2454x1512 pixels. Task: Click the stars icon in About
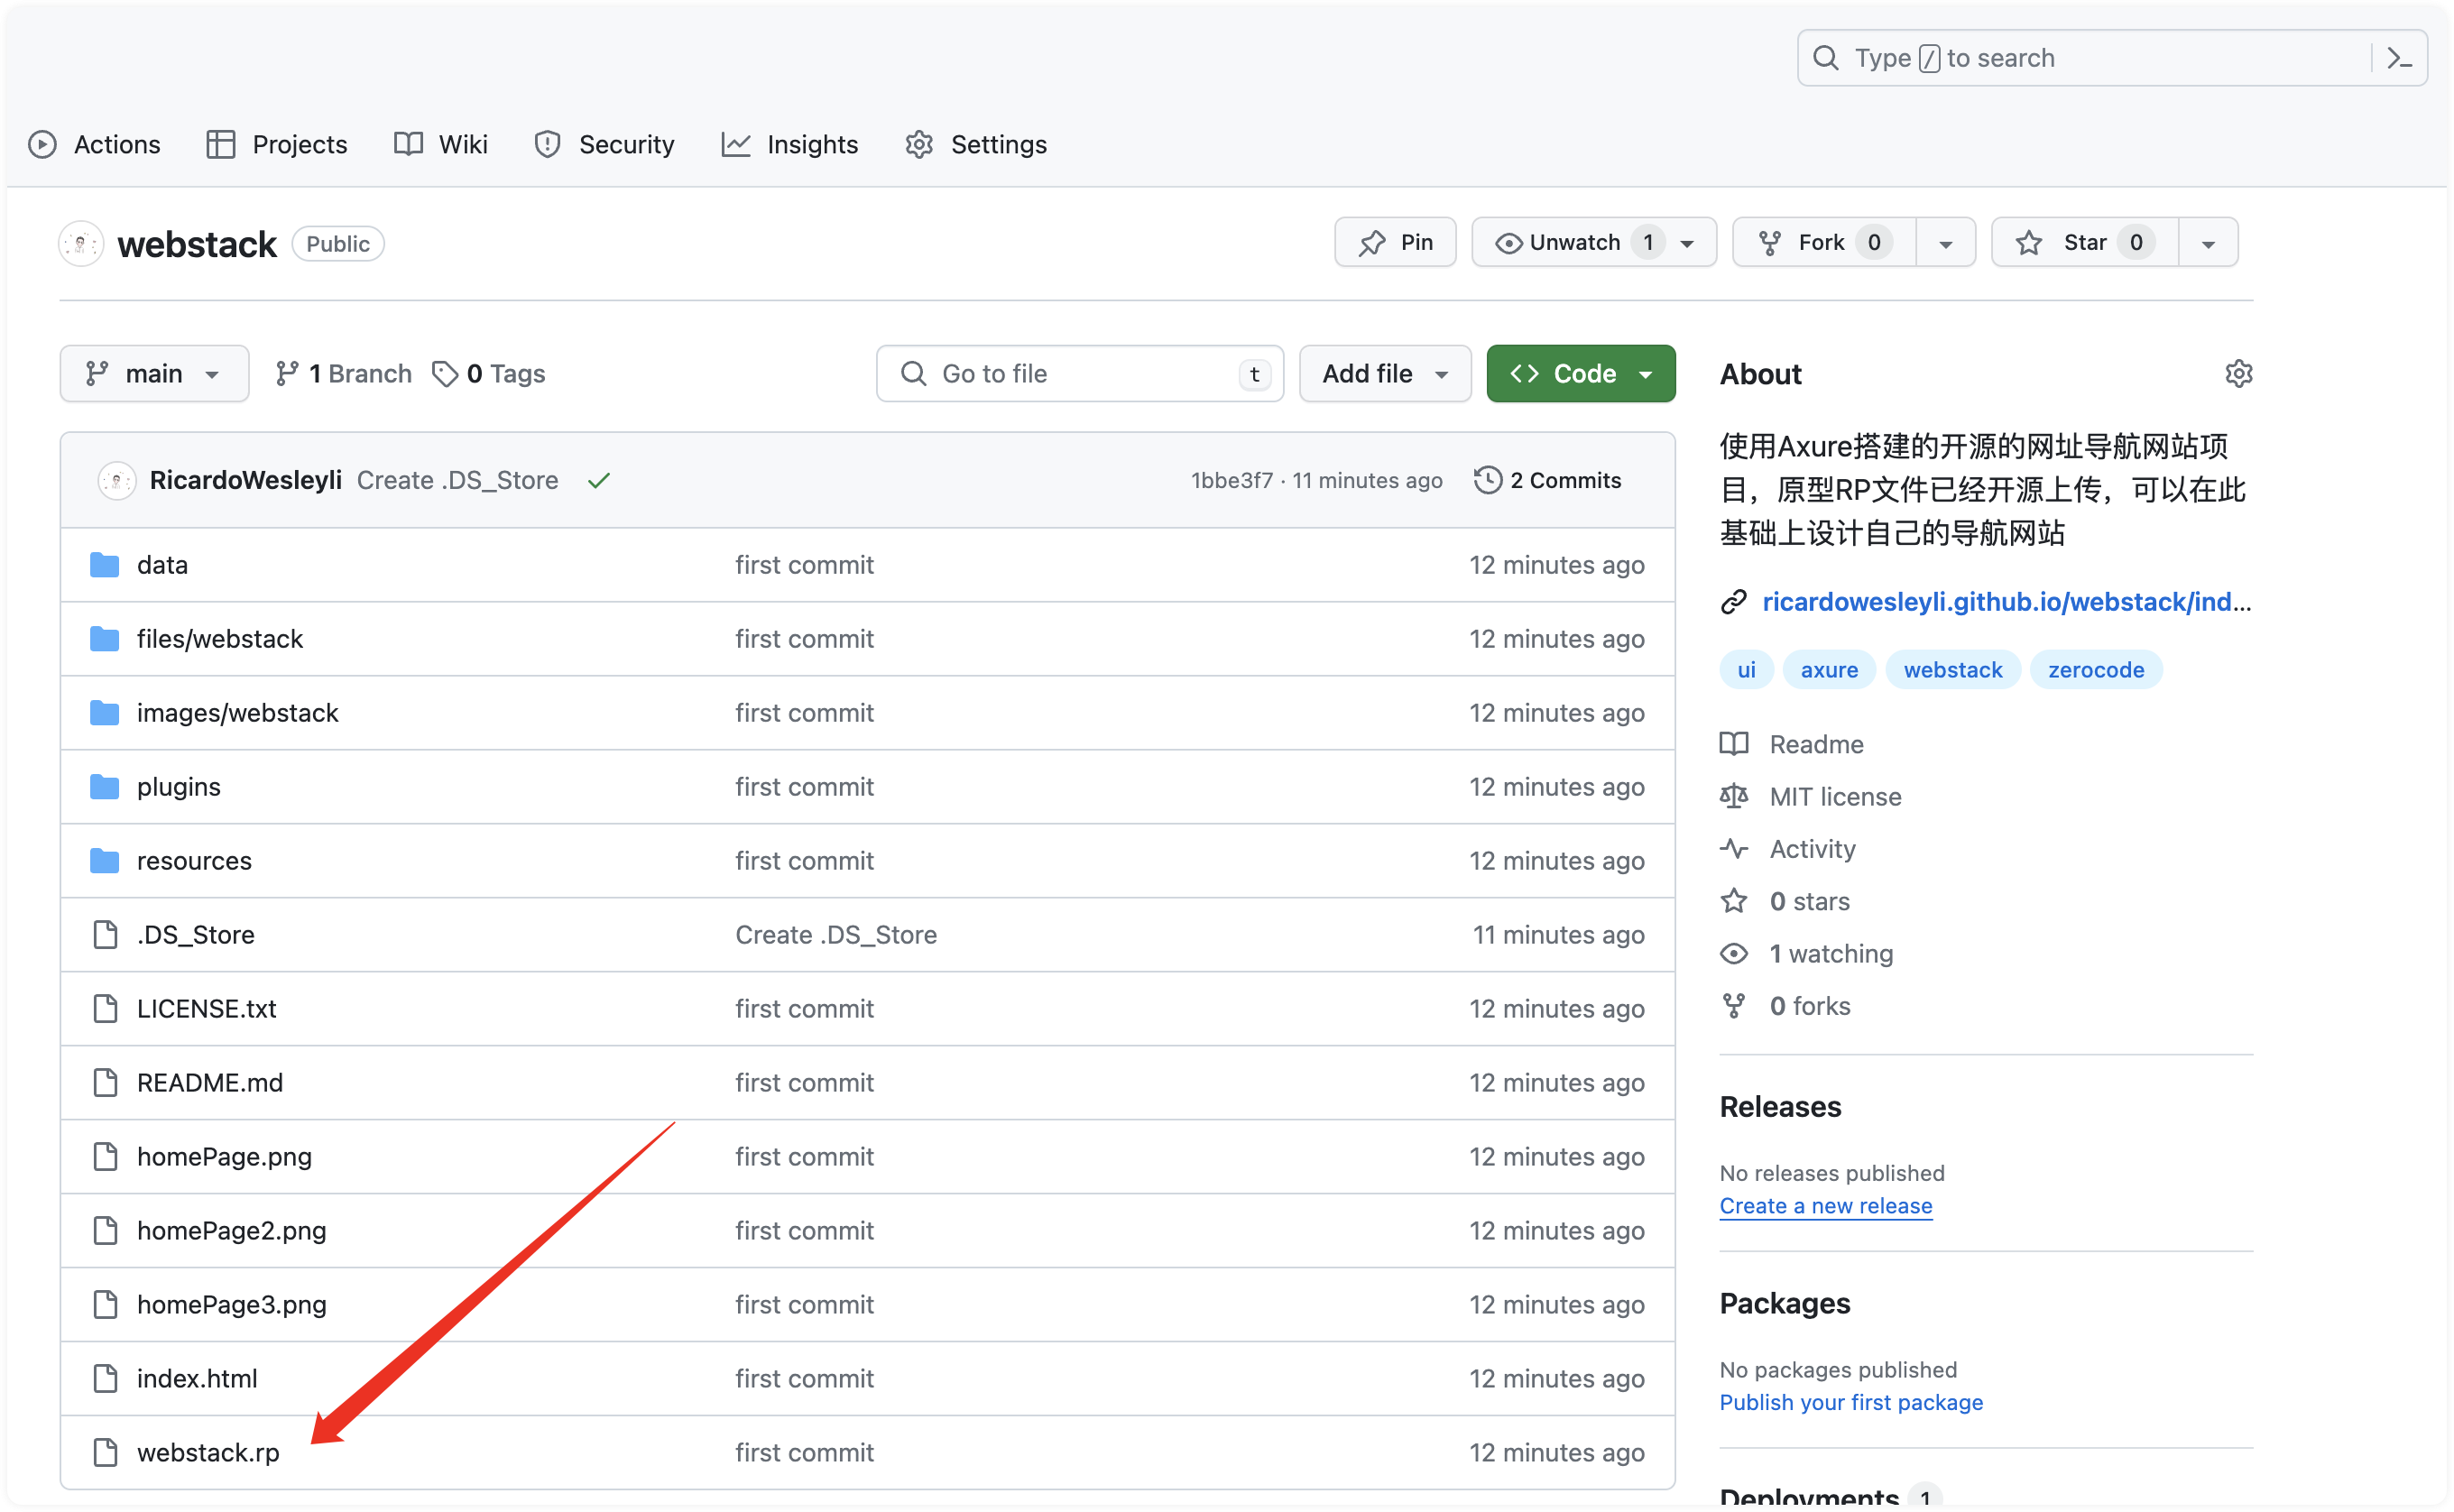click(1734, 901)
